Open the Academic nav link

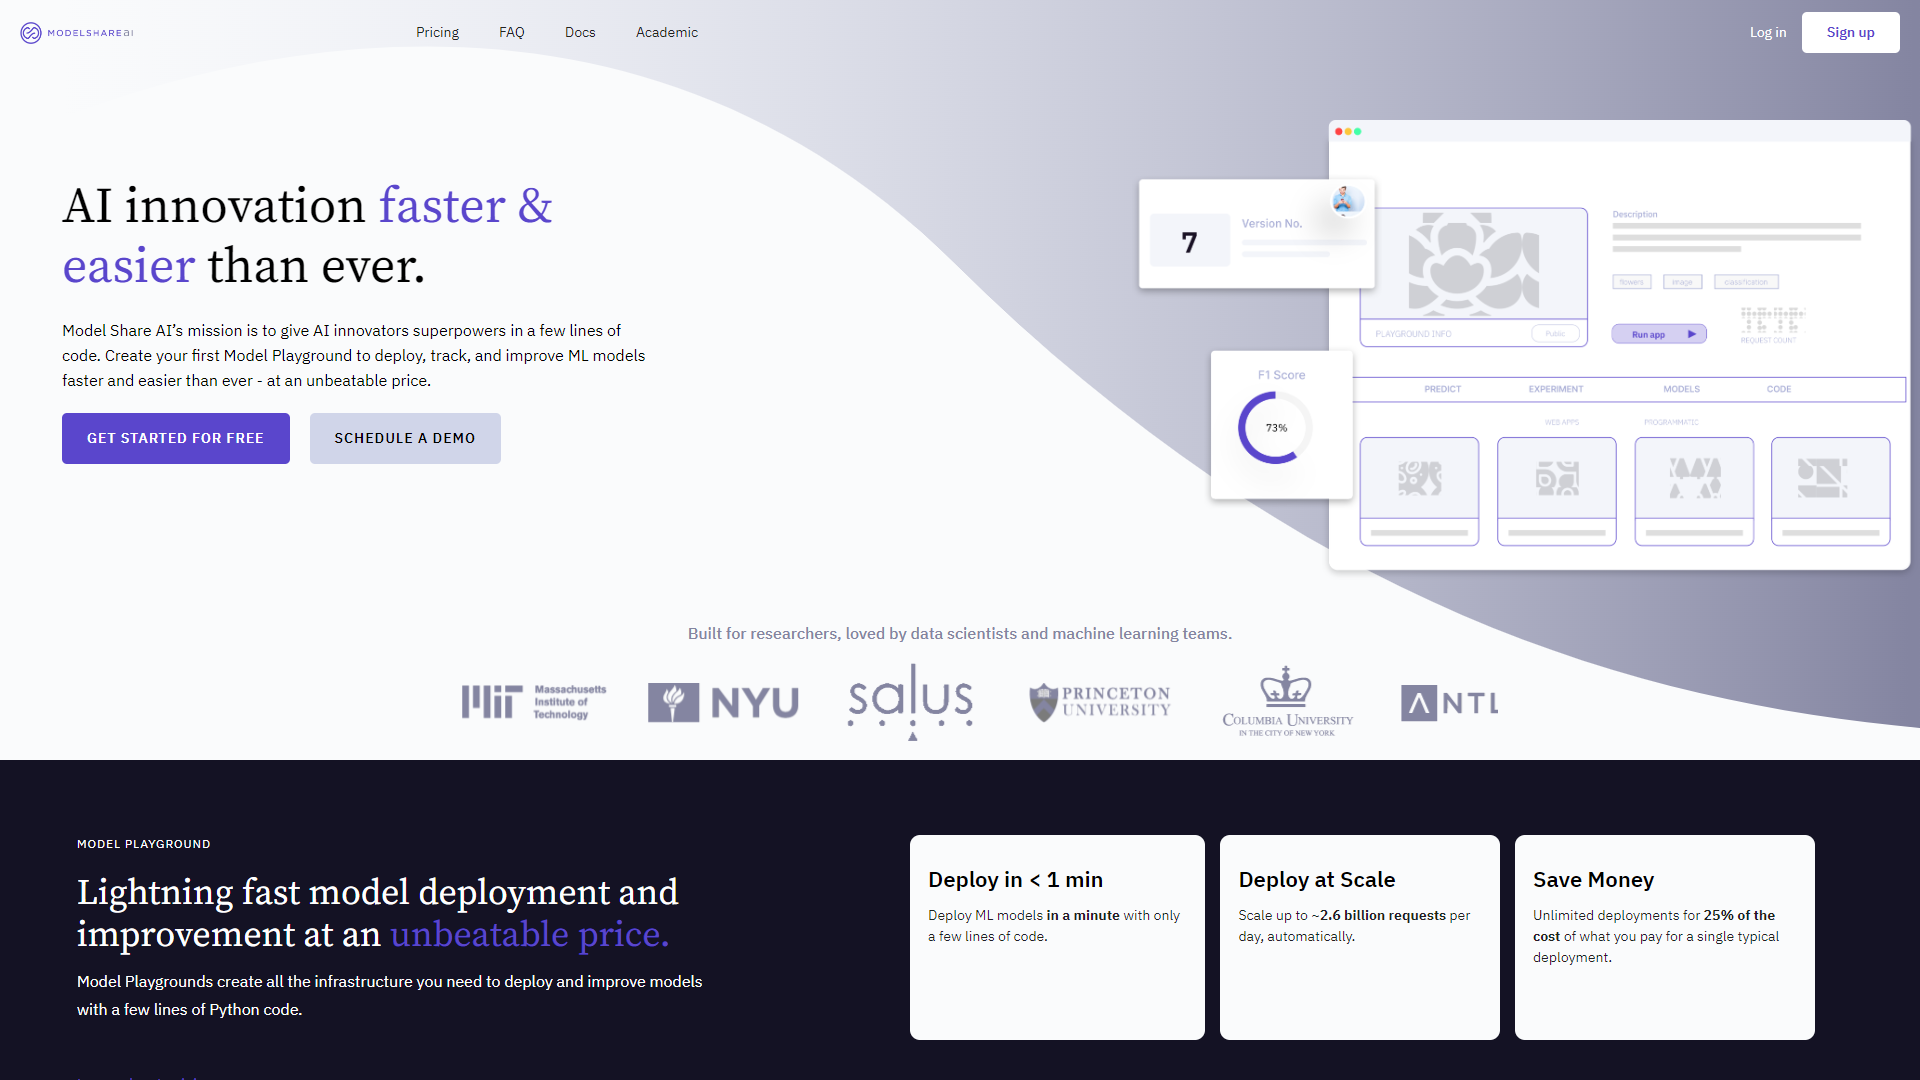coord(666,33)
